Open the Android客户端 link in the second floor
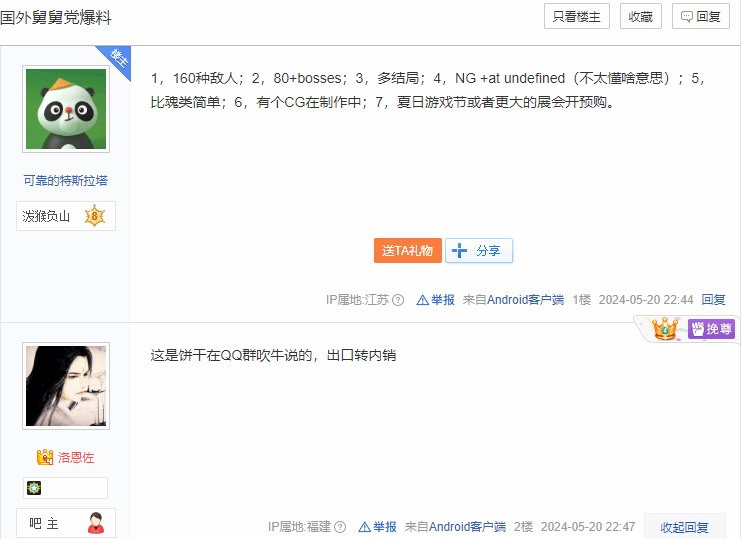 467,527
